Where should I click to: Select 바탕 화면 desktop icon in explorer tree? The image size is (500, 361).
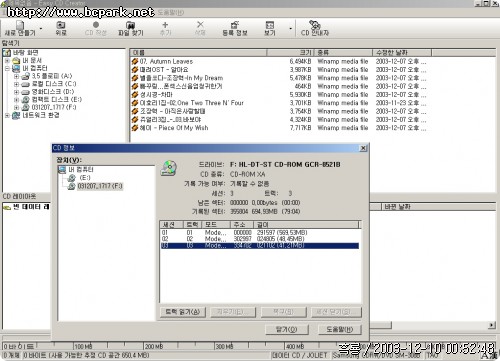[x=21, y=53]
